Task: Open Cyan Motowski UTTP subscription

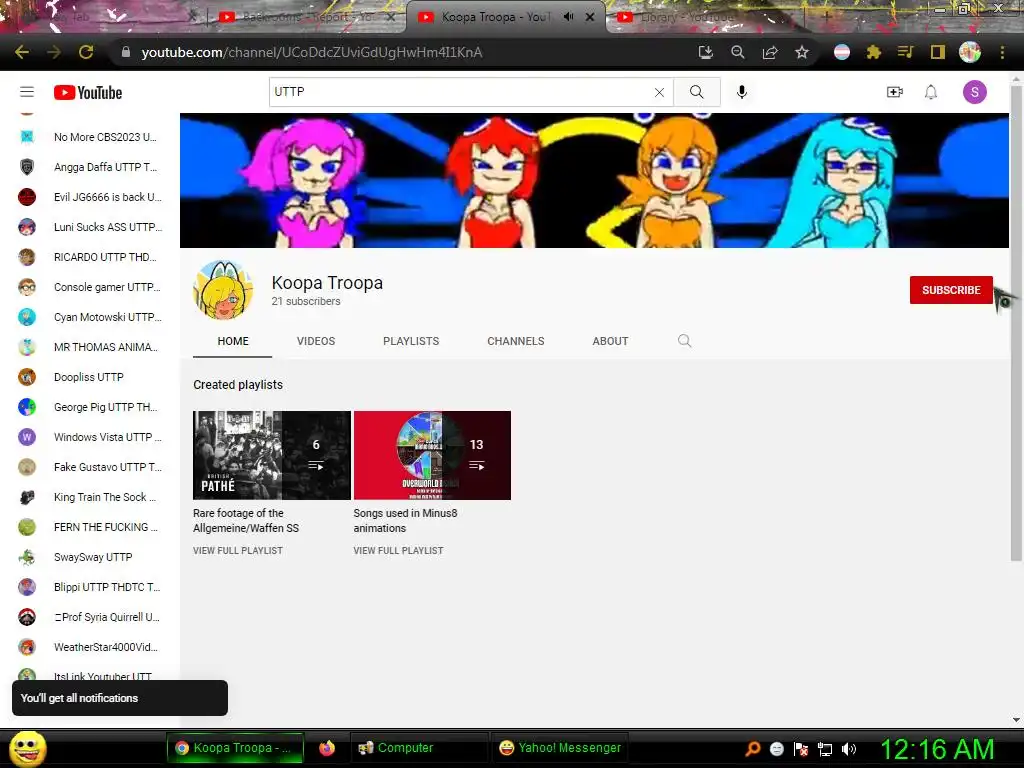Action: [89, 317]
